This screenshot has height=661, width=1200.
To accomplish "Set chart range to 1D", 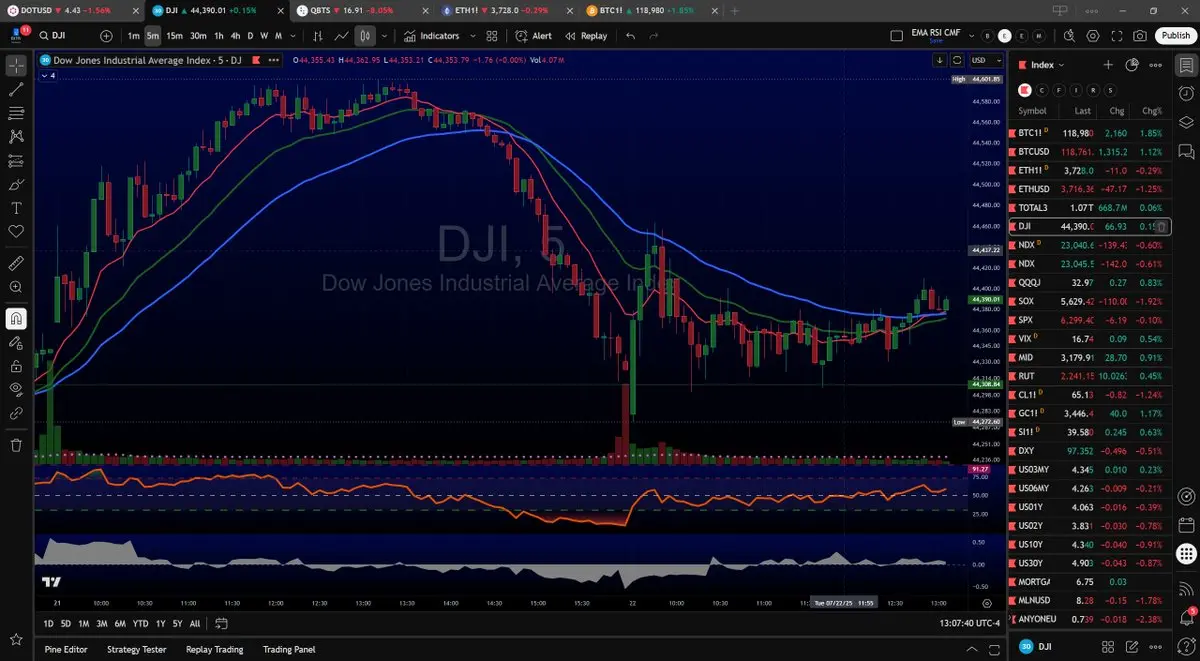I will [49, 623].
